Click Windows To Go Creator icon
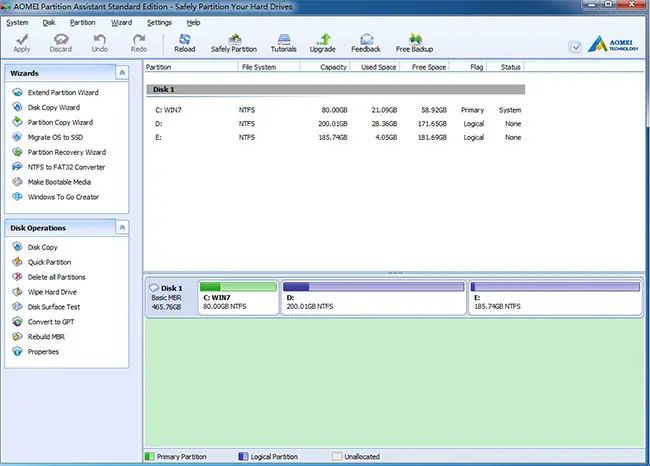The image size is (650, 466). pos(17,197)
